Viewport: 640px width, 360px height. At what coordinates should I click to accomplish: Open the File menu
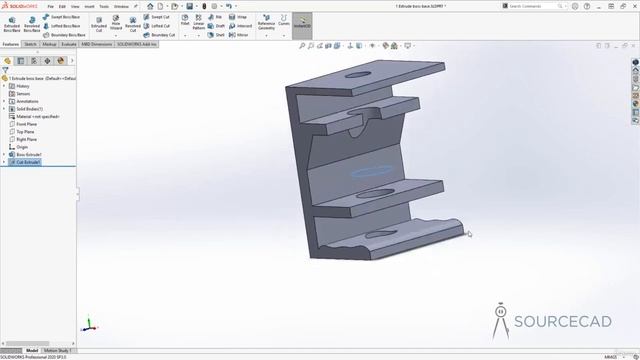pos(51,7)
